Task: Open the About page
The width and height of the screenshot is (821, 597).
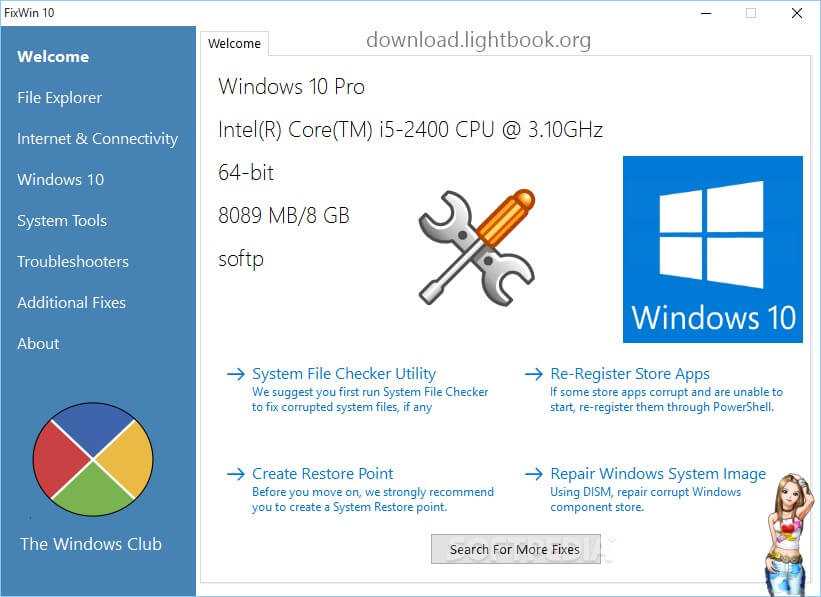Action: click(x=38, y=344)
